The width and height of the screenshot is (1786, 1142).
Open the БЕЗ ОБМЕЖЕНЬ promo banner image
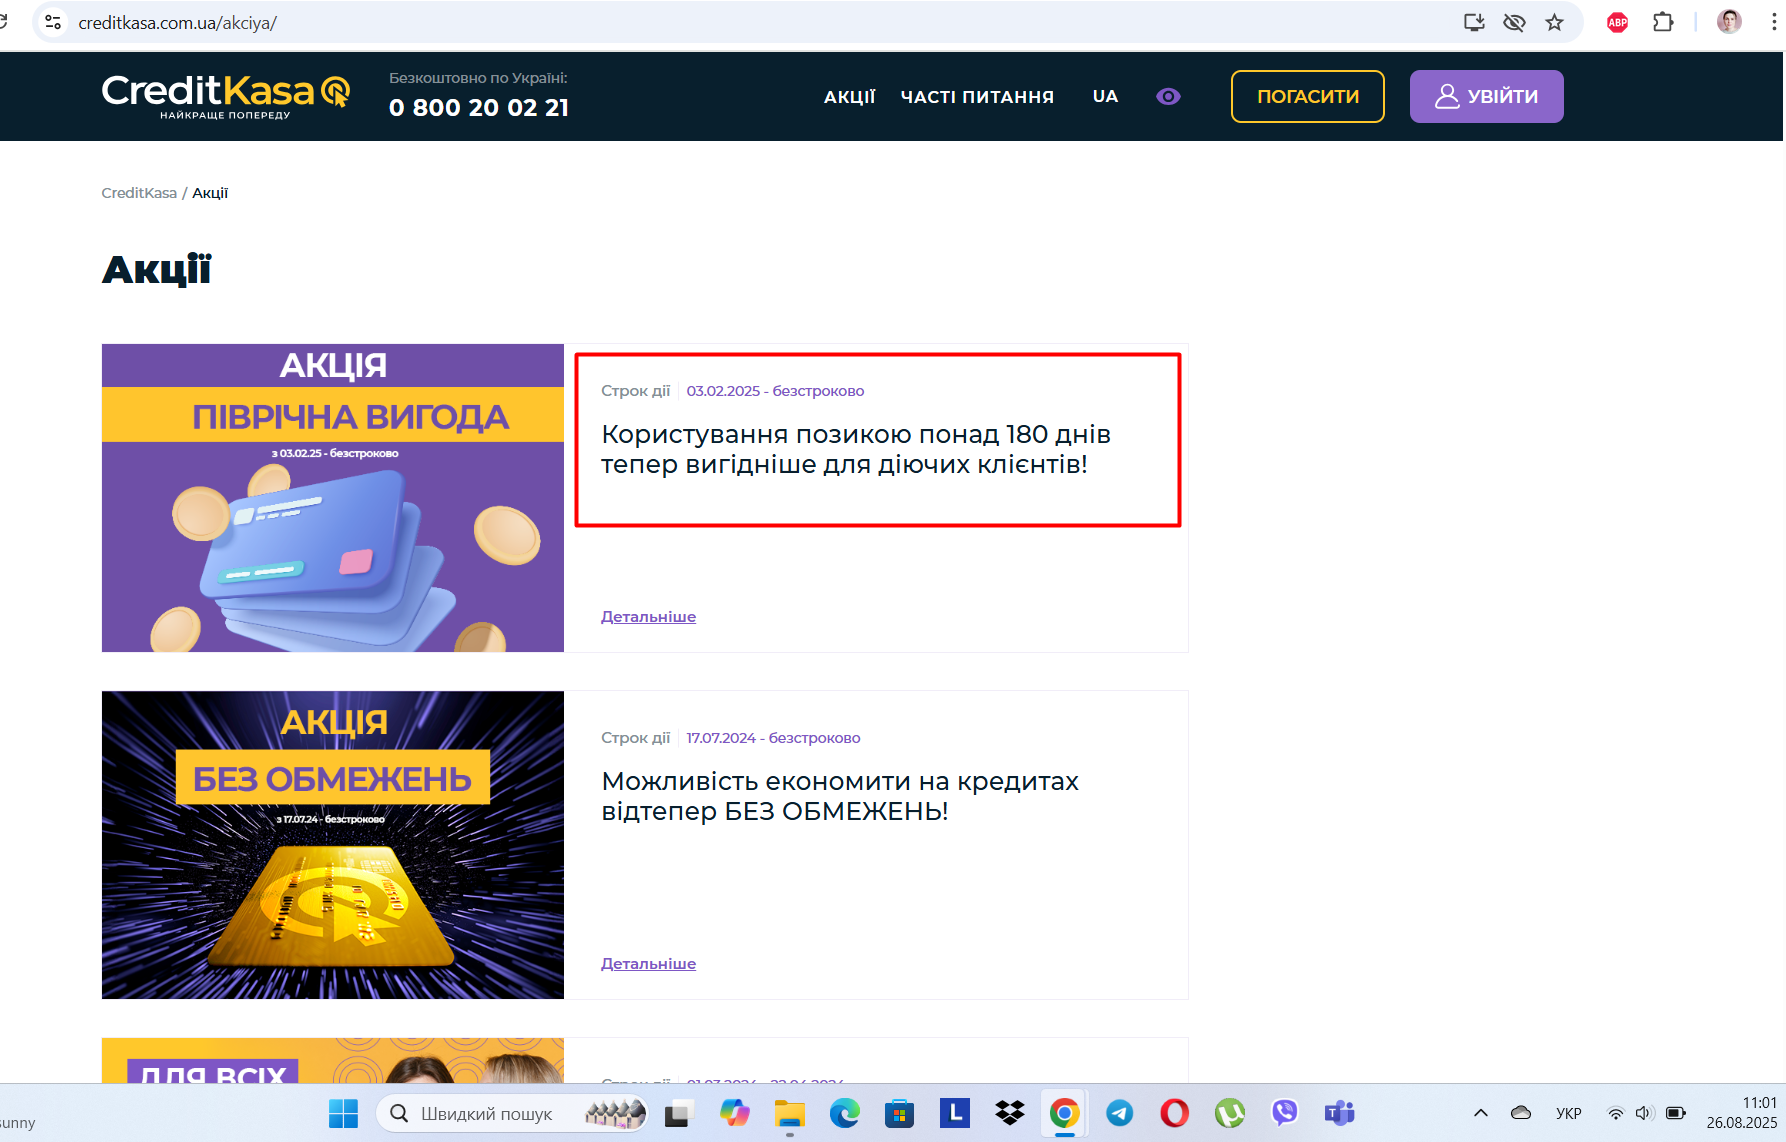(x=333, y=845)
